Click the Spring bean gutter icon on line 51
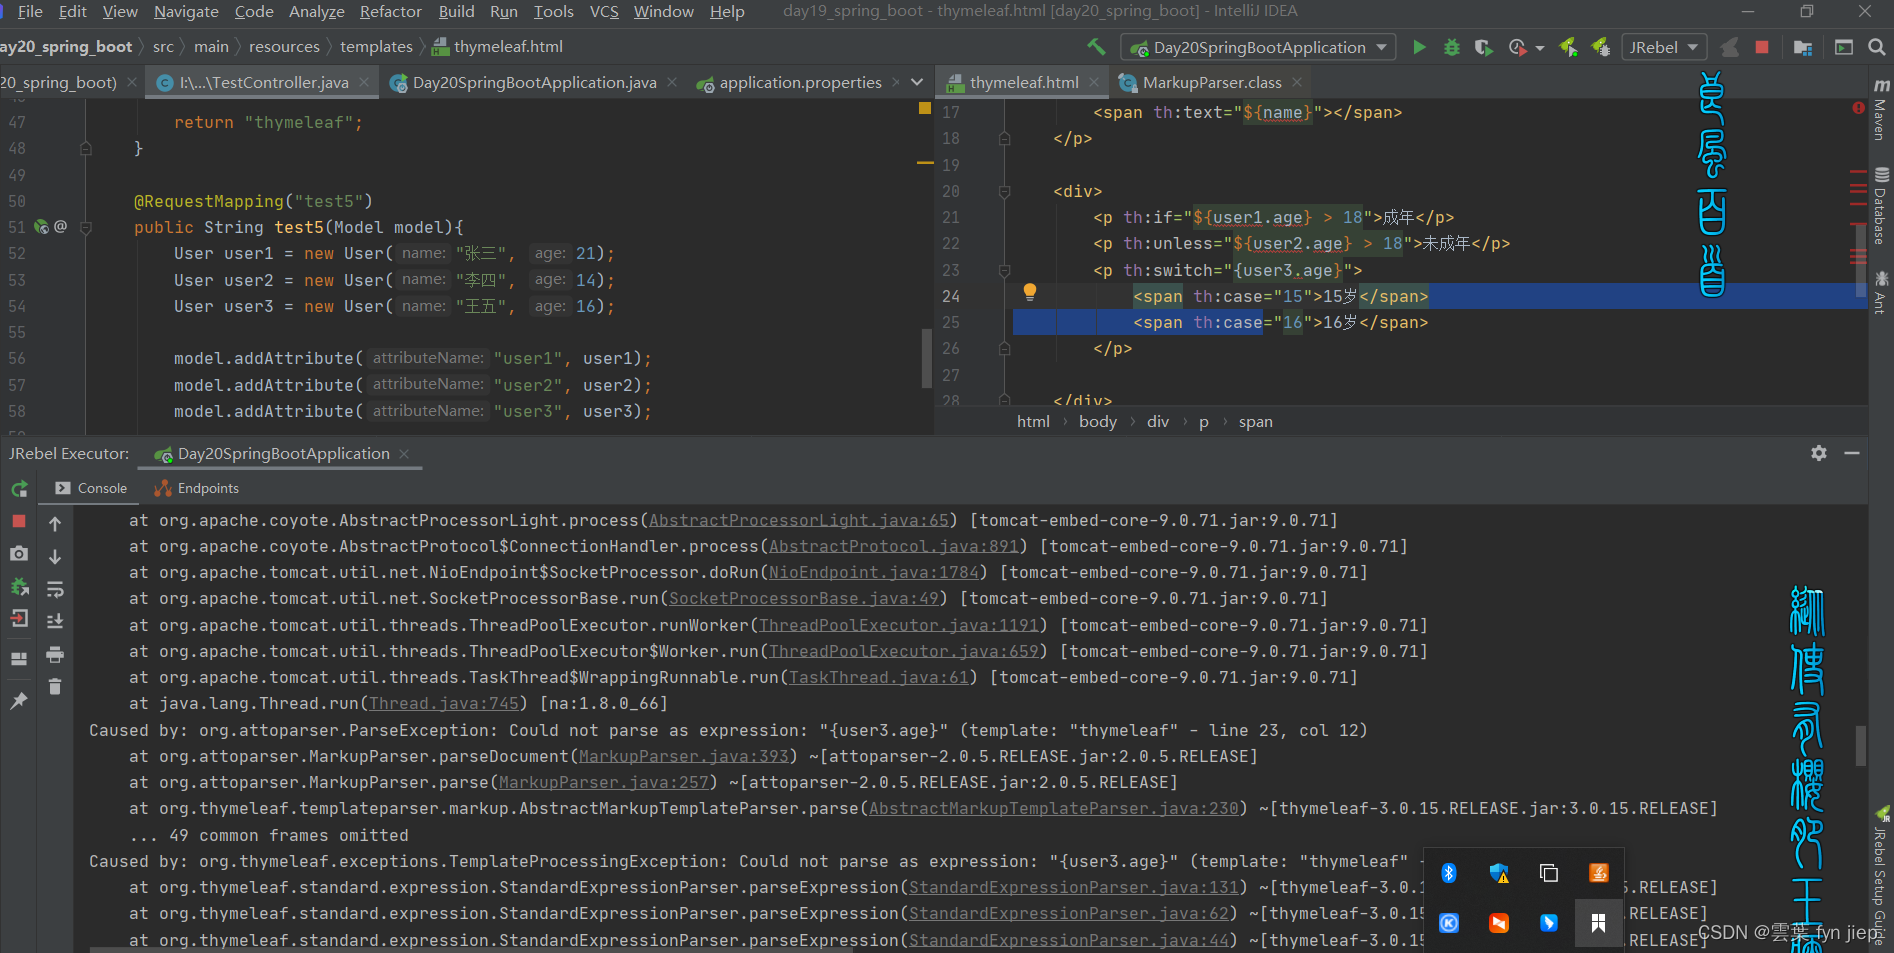The height and width of the screenshot is (953, 1894). pyautogui.click(x=41, y=227)
